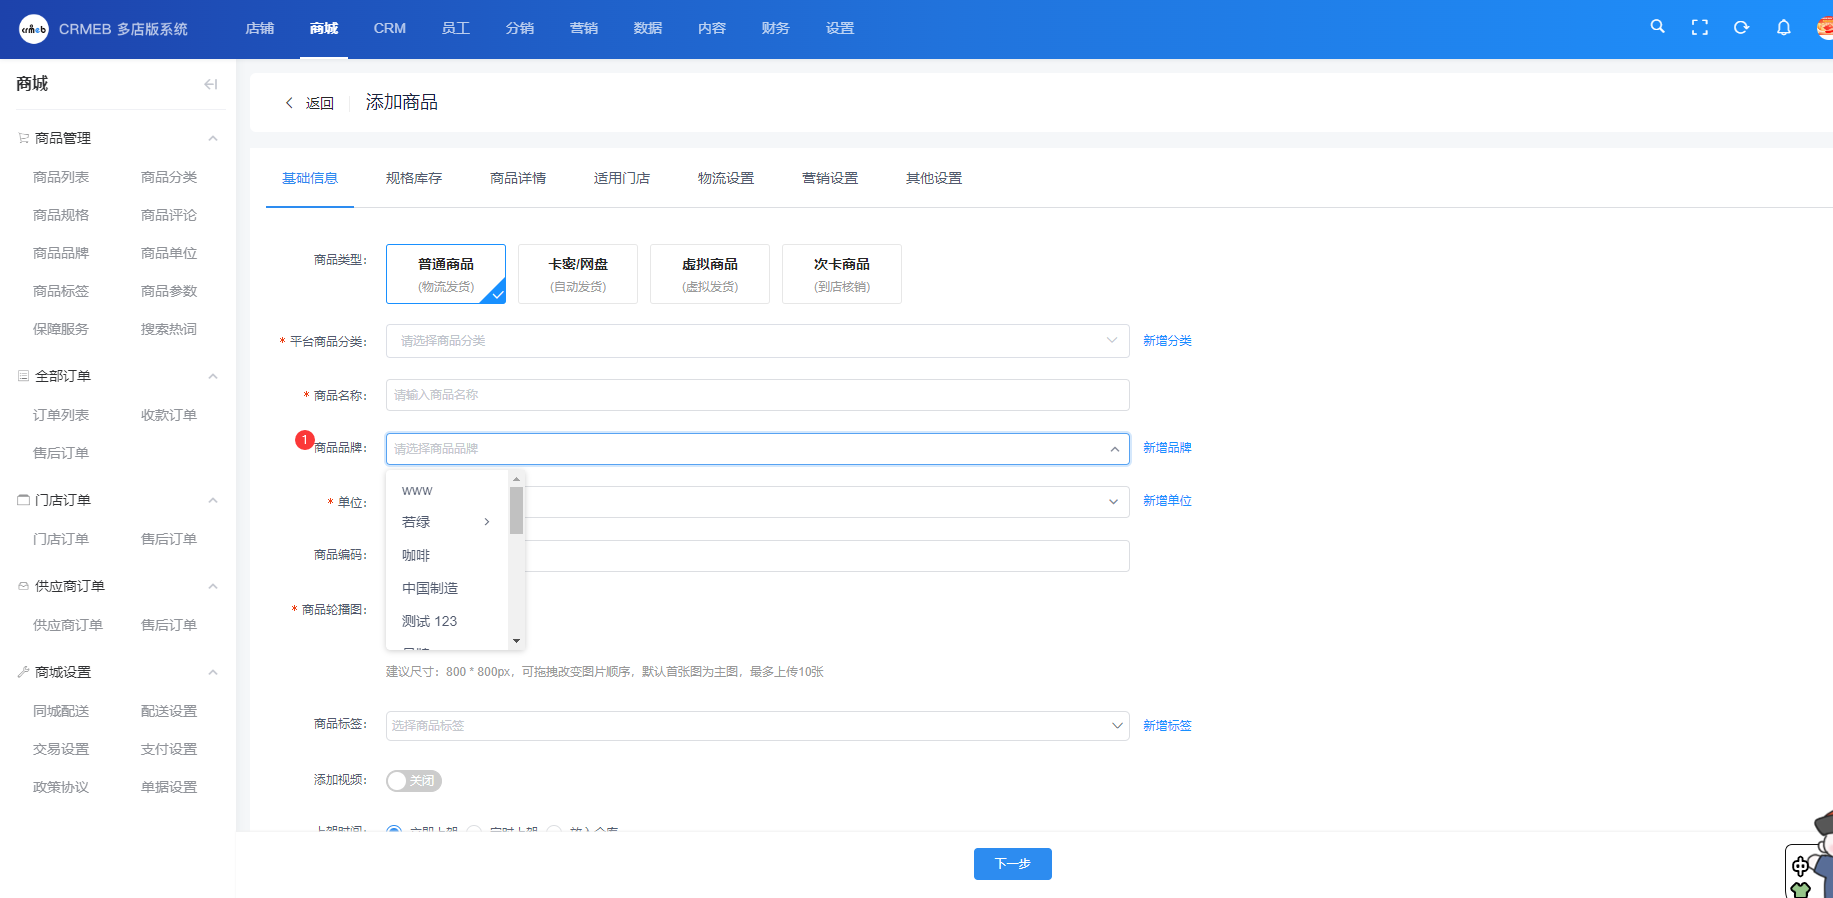Collapse the sidebar using the fold icon
1833x898 pixels.
pos(210,84)
